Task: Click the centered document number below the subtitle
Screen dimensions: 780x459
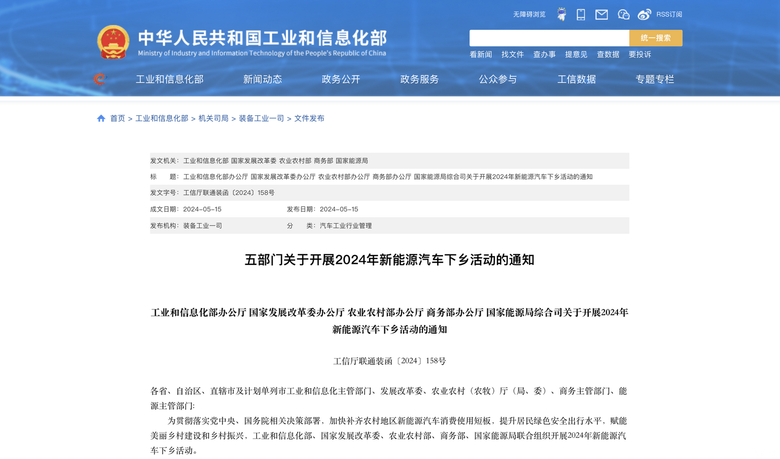Action: coord(390,361)
